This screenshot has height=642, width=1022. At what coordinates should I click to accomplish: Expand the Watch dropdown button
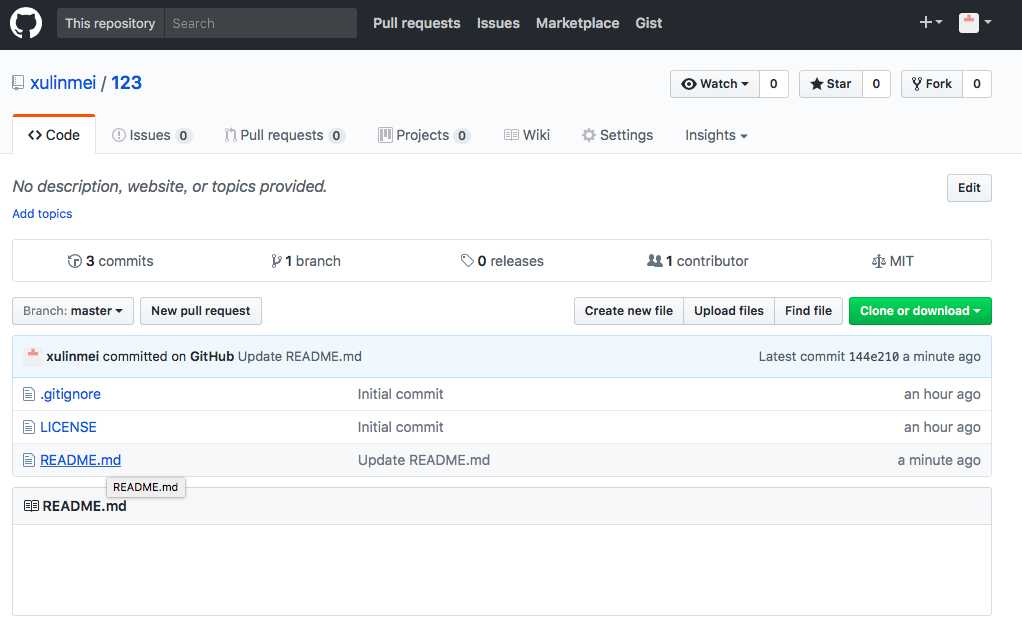coord(714,83)
